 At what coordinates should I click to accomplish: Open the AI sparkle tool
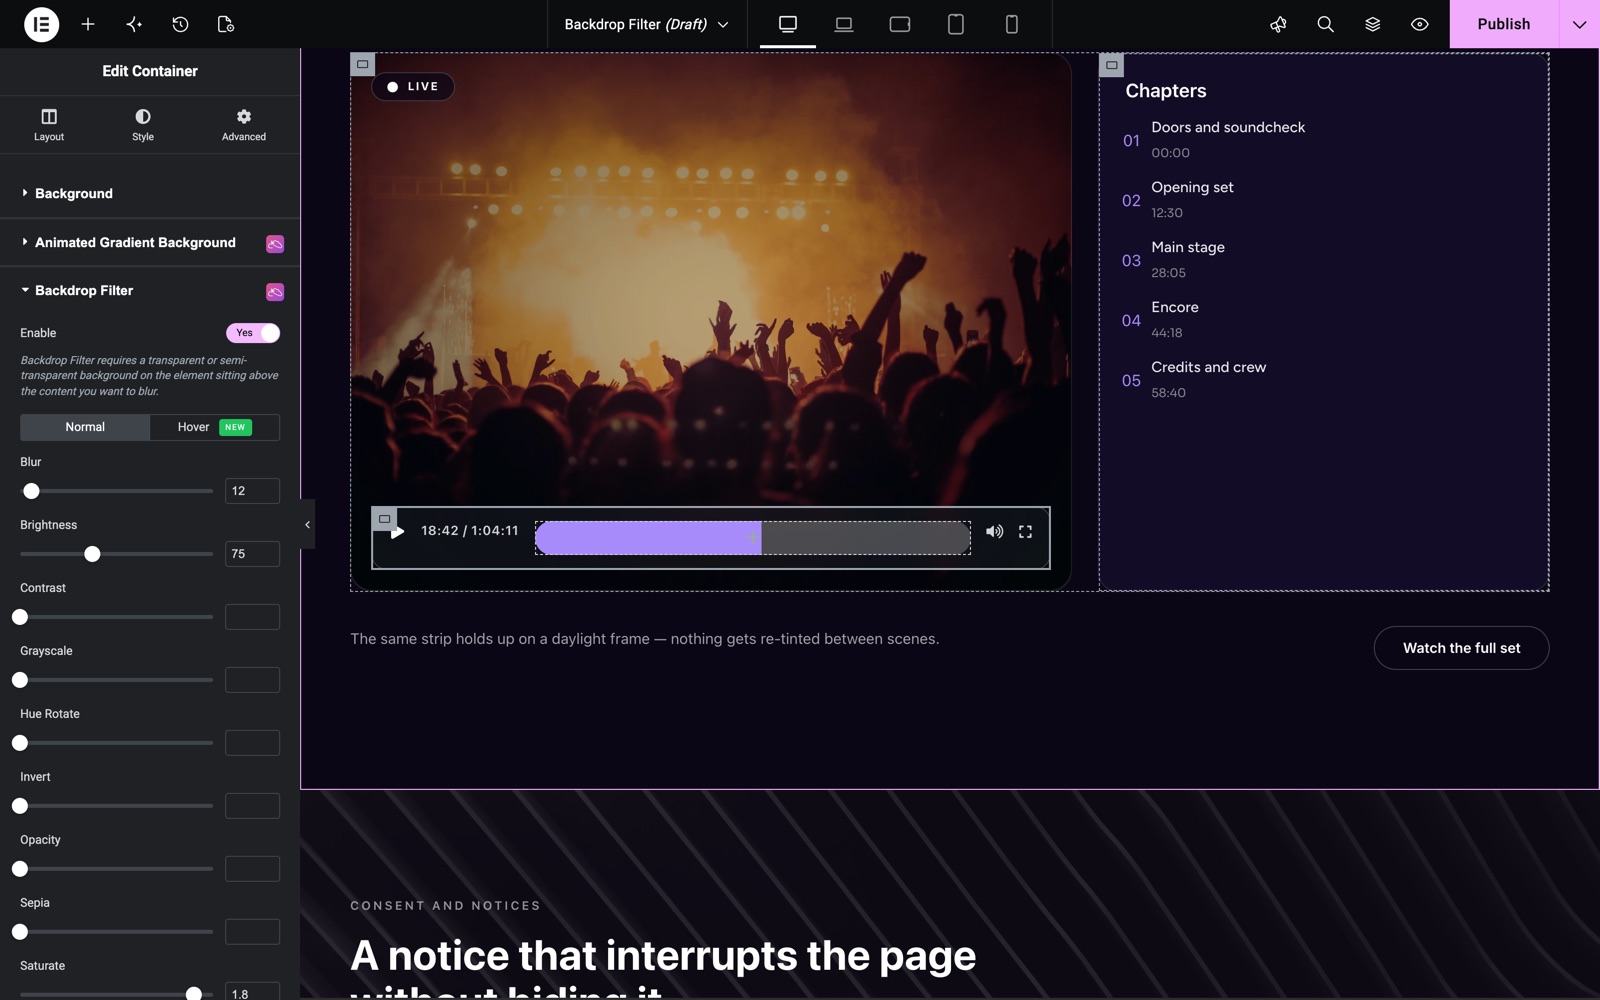click(134, 24)
